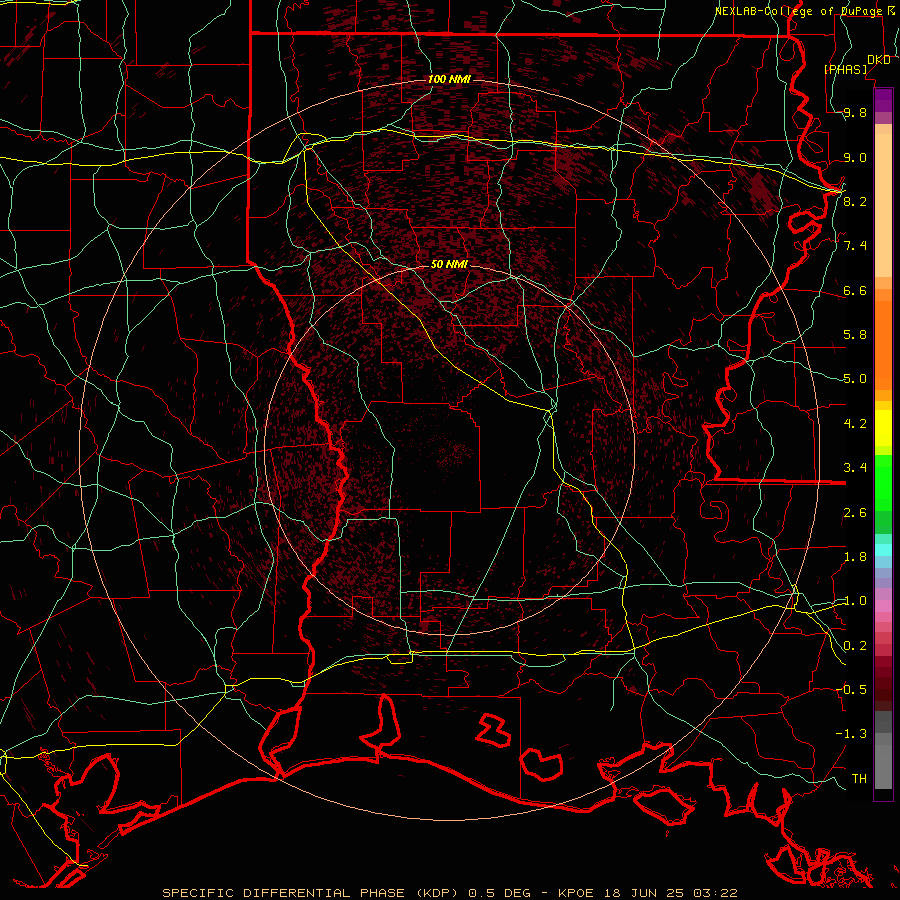Viewport: 900px width, 900px height.
Task: Click the 9.8 value on color scale
Action: tap(855, 112)
